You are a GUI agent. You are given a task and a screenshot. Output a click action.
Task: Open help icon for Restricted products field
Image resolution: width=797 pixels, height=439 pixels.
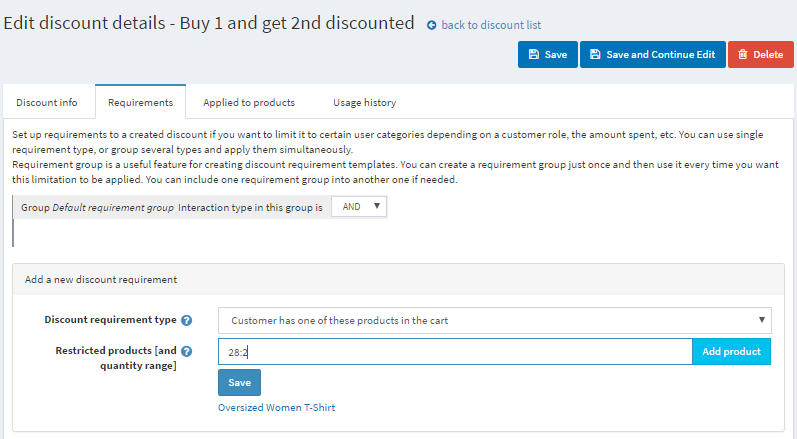click(x=187, y=352)
